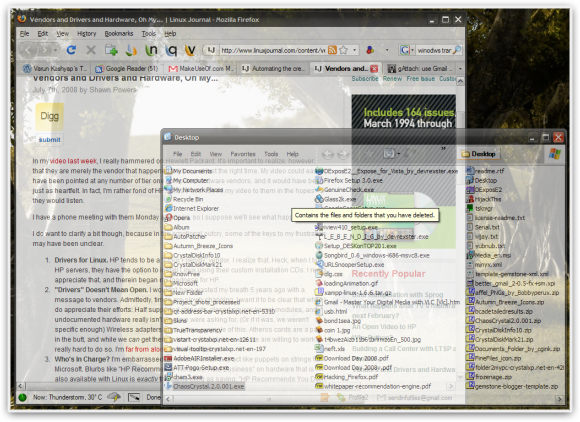Image resolution: width=580 pixels, height=422 pixels.
Task: Open the address bar history dropdown arrow
Action: pos(355,50)
